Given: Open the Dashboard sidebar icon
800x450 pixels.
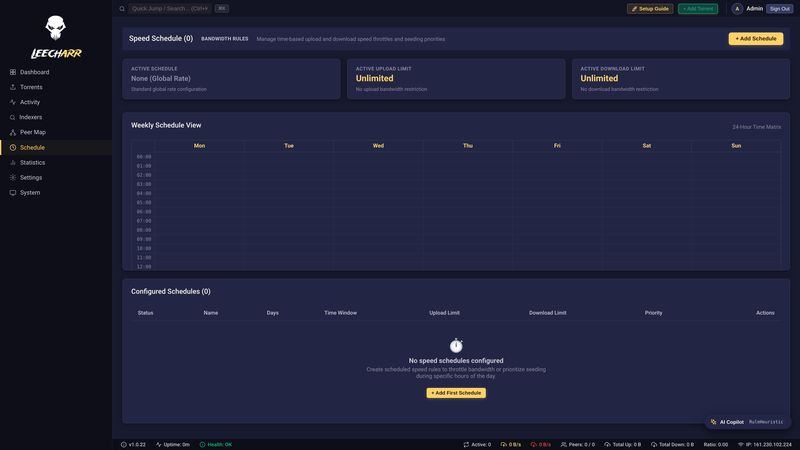Looking at the screenshot, I should point(13,72).
